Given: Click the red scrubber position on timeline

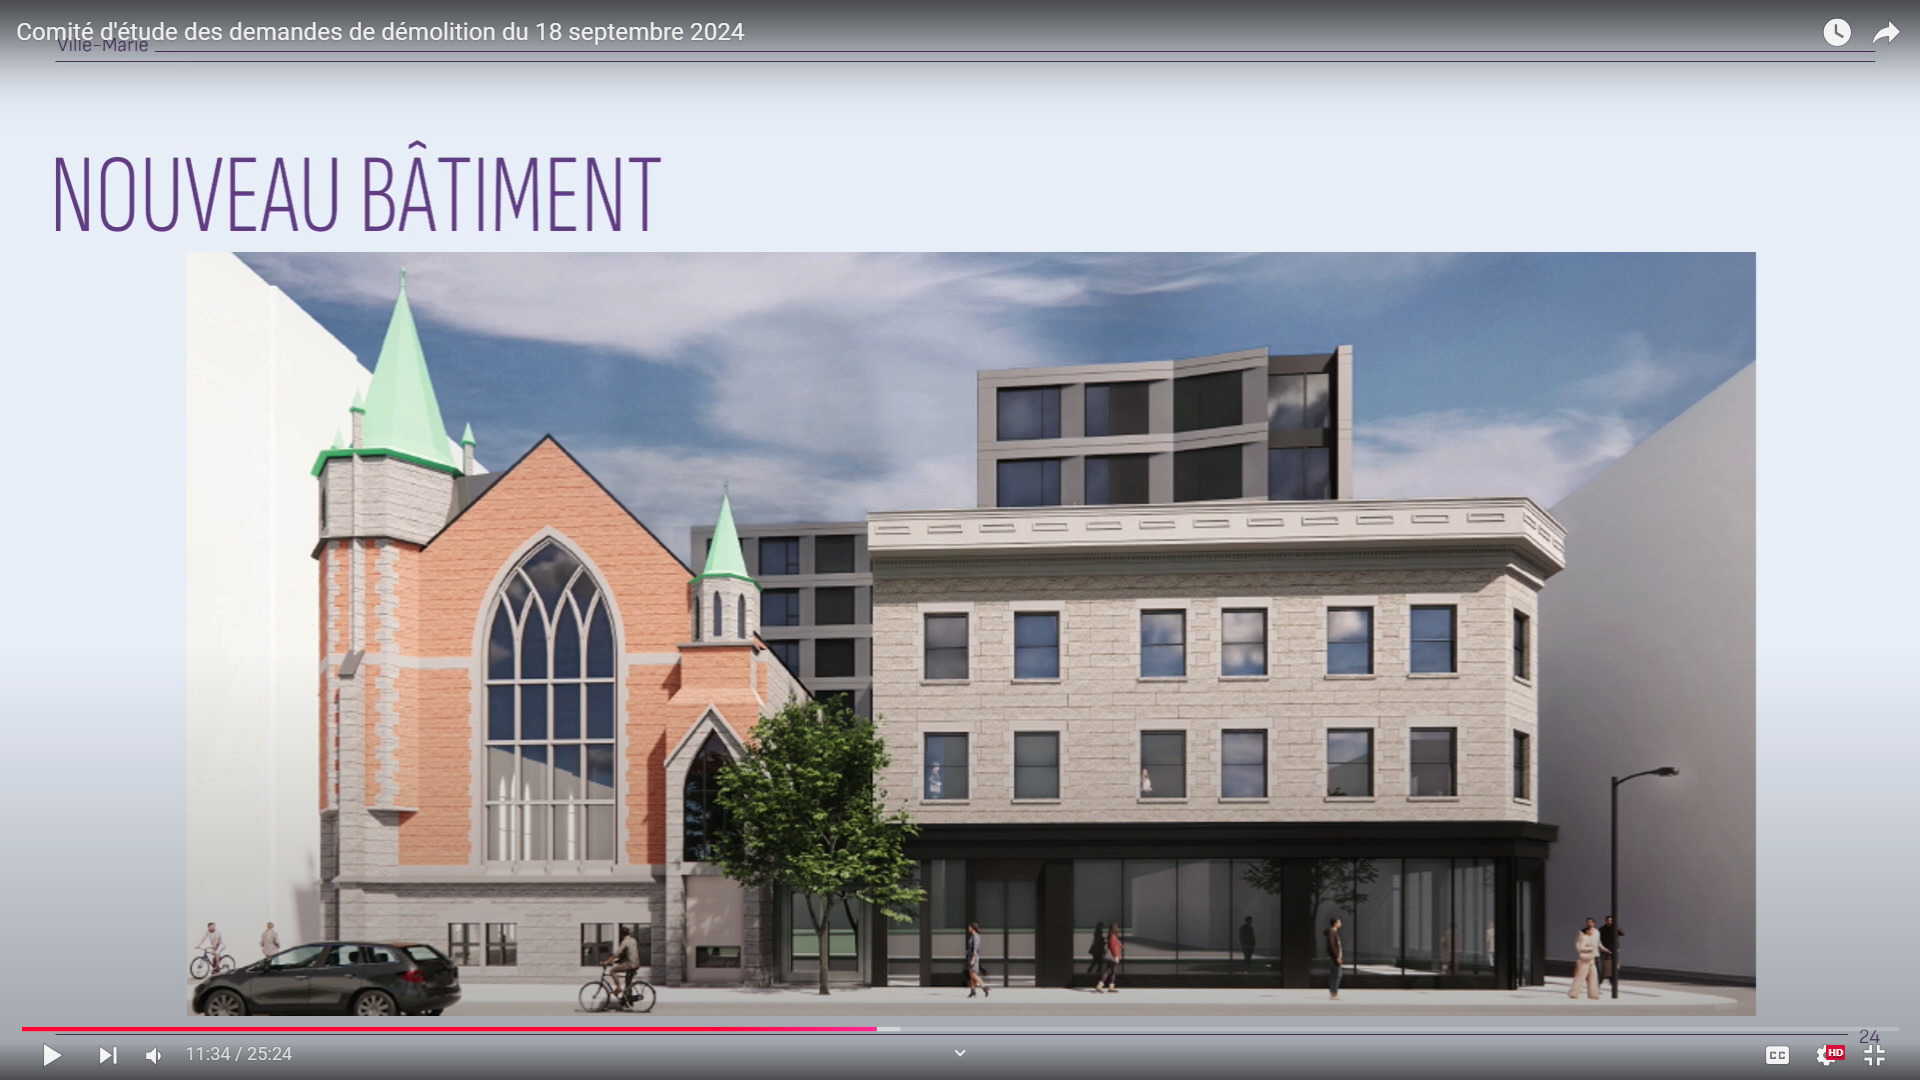Looking at the screenshot, I should click(876, 1029).
